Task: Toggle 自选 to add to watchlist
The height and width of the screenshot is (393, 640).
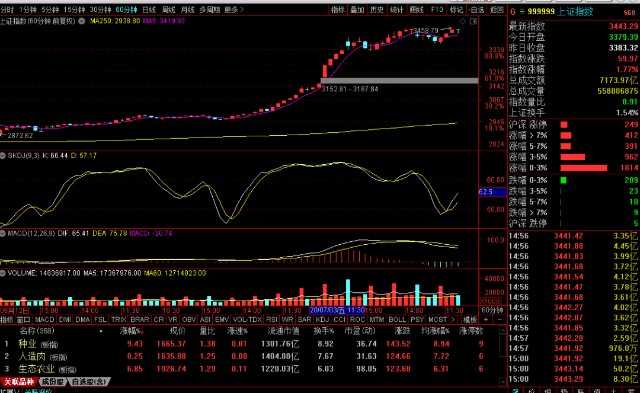Action: click(477, 10)
